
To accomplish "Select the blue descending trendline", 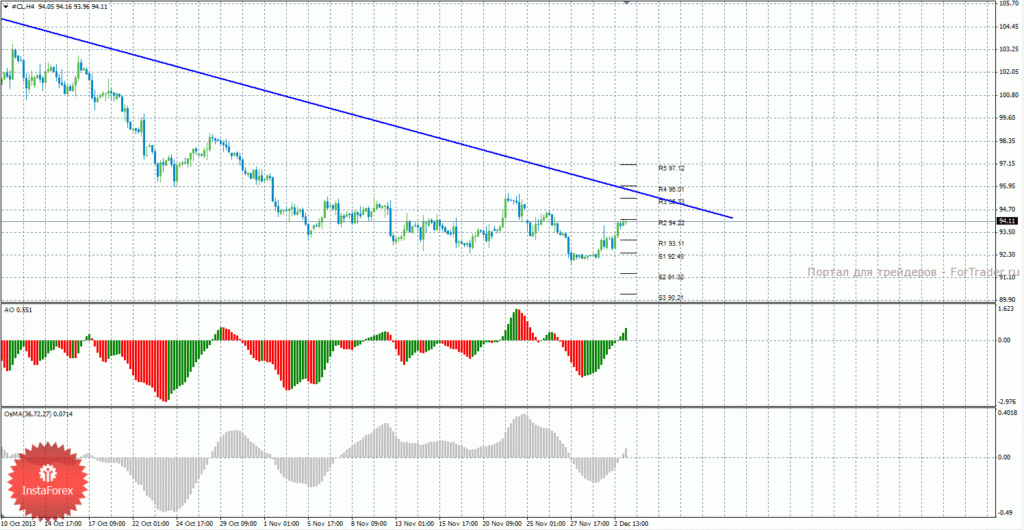I will pos(366,117).
